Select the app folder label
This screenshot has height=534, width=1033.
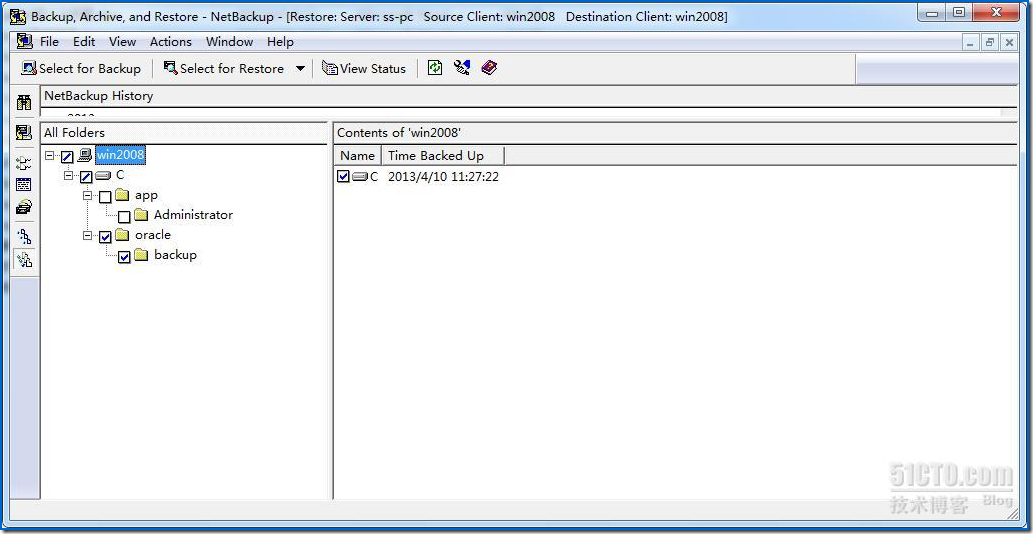tap(146, 195)
